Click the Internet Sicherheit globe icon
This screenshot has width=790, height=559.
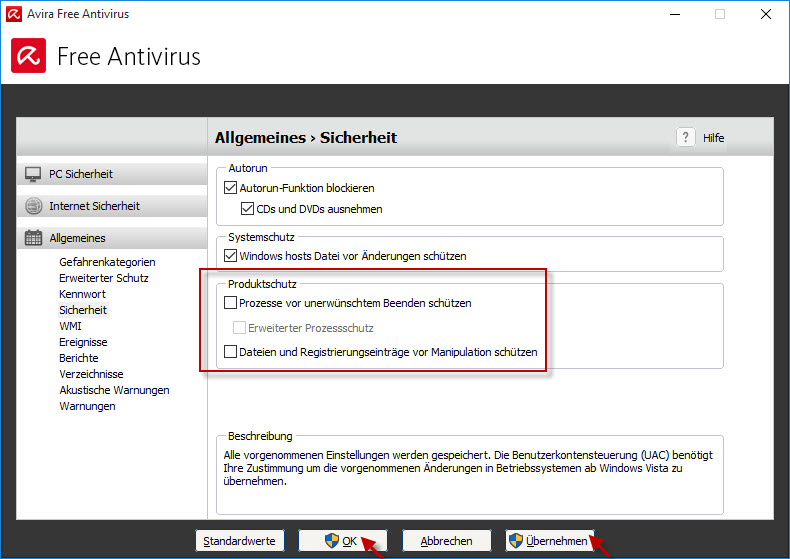pyautogui.click(x=33, y=206)
